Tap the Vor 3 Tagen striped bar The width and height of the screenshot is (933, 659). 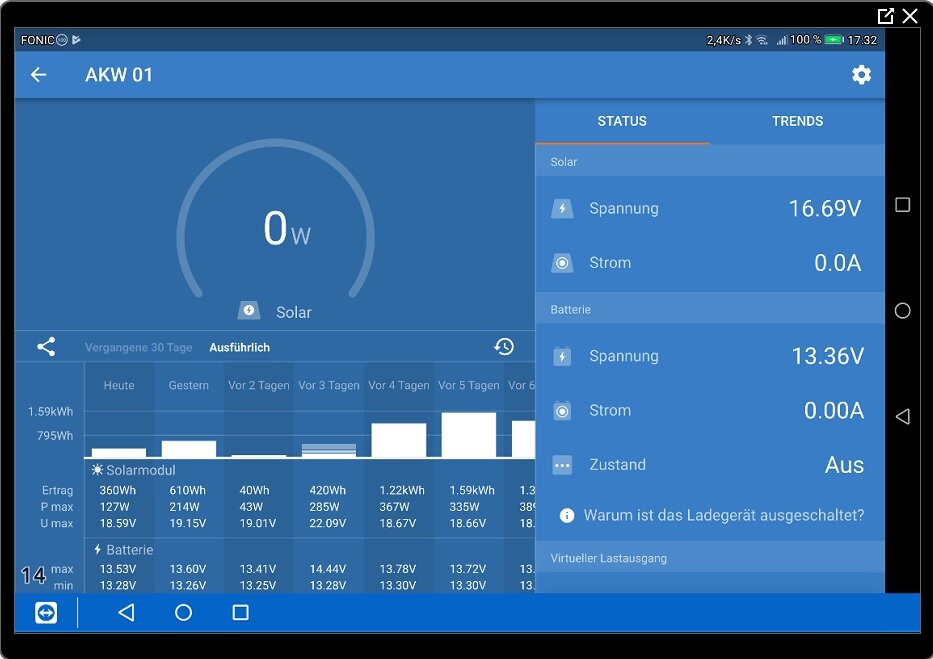point(329,451)
